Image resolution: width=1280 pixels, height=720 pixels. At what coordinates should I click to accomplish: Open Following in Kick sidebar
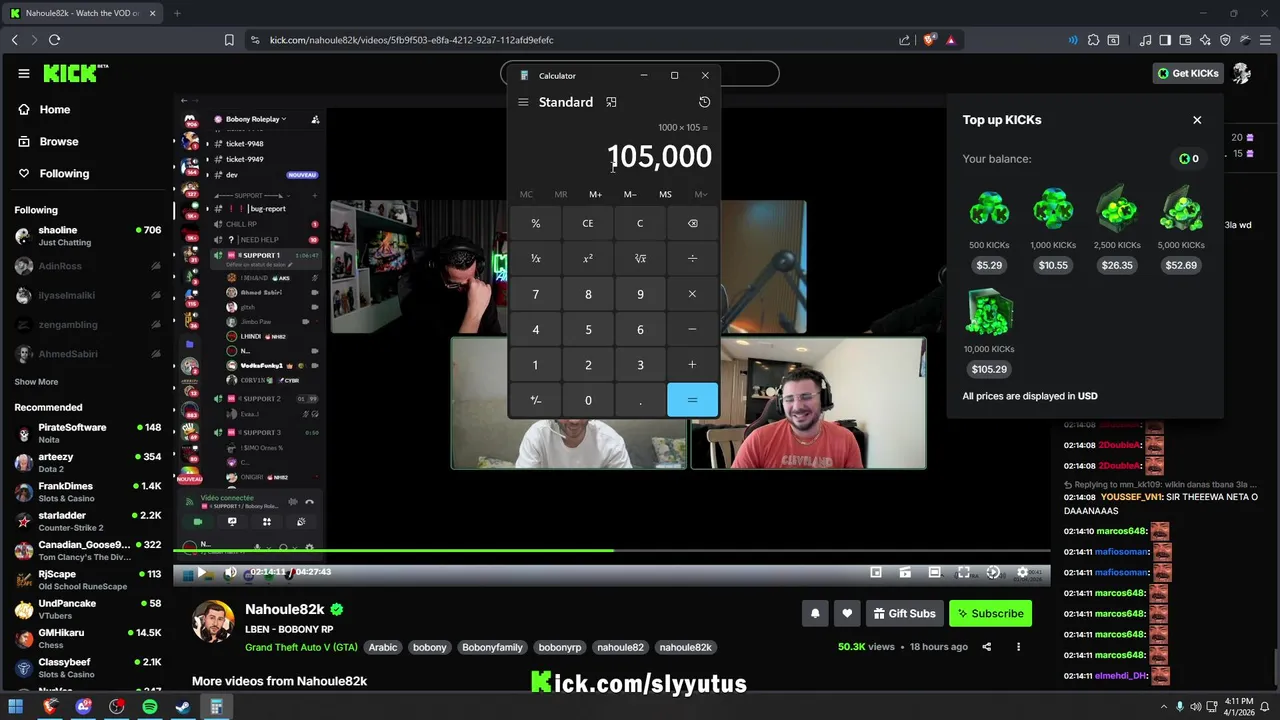pyautogui.click(x=54, y=174)
